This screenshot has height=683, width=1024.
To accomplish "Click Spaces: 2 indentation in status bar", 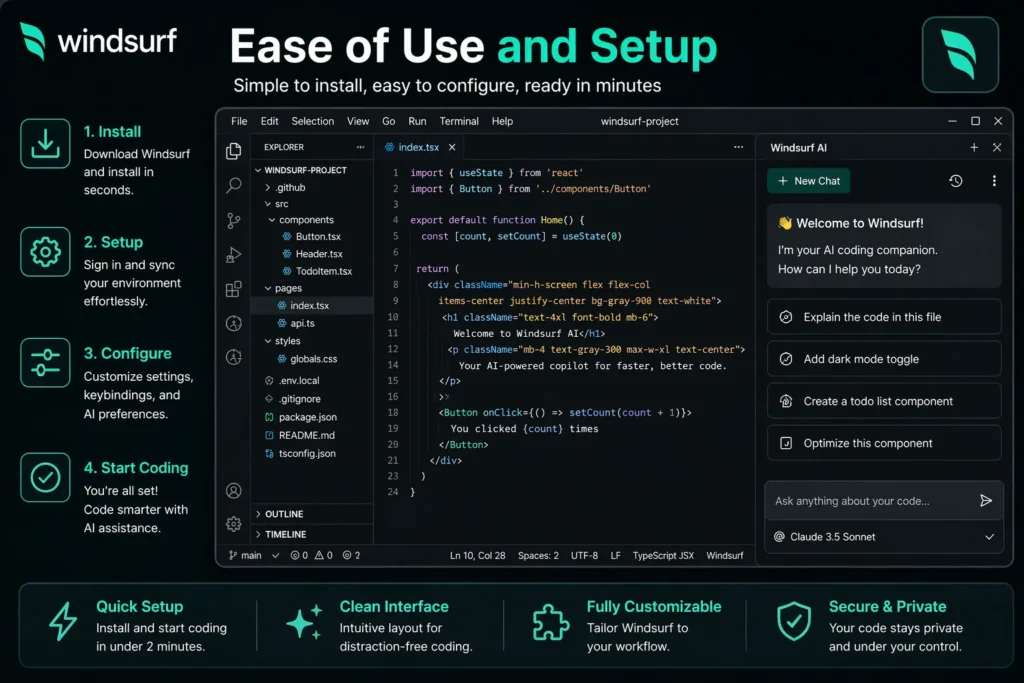I will point(538,556).
